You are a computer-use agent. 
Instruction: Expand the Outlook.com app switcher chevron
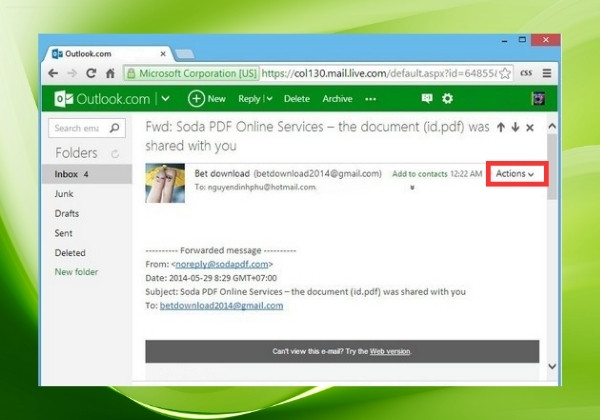pyautogui.click(x=165, y=99)
